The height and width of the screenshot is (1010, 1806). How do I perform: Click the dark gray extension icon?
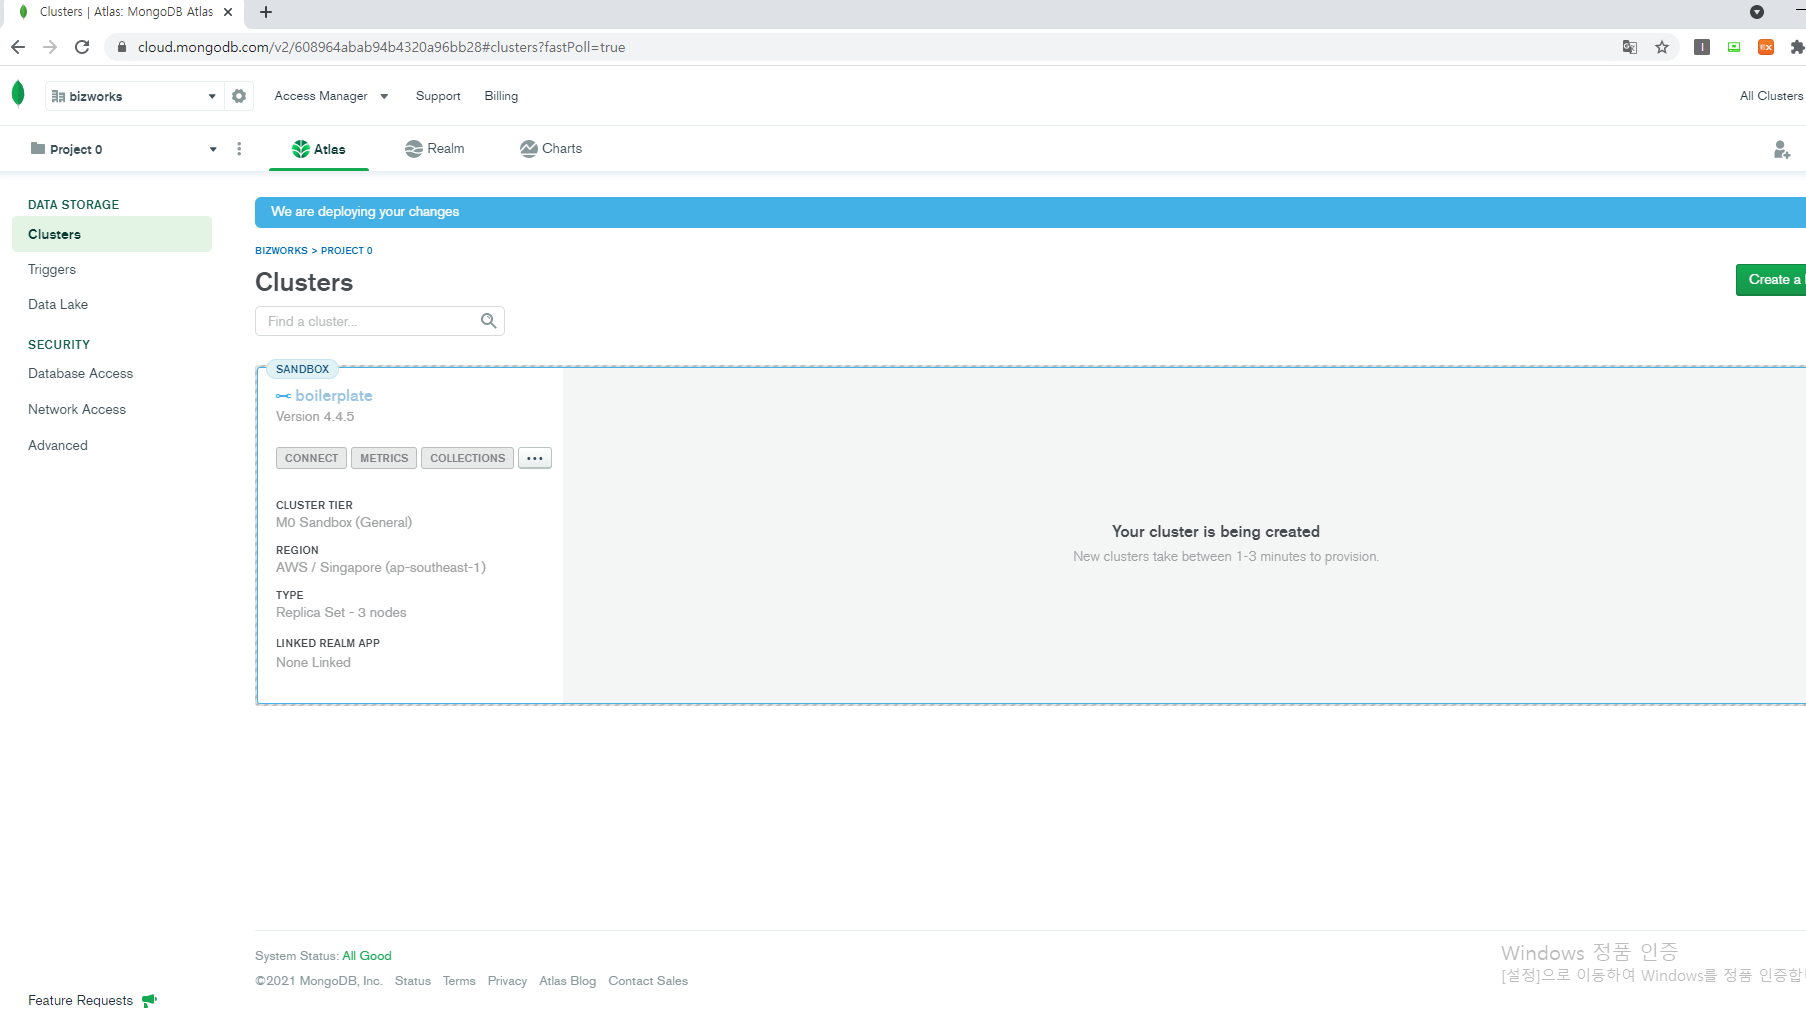(1702, 47)
